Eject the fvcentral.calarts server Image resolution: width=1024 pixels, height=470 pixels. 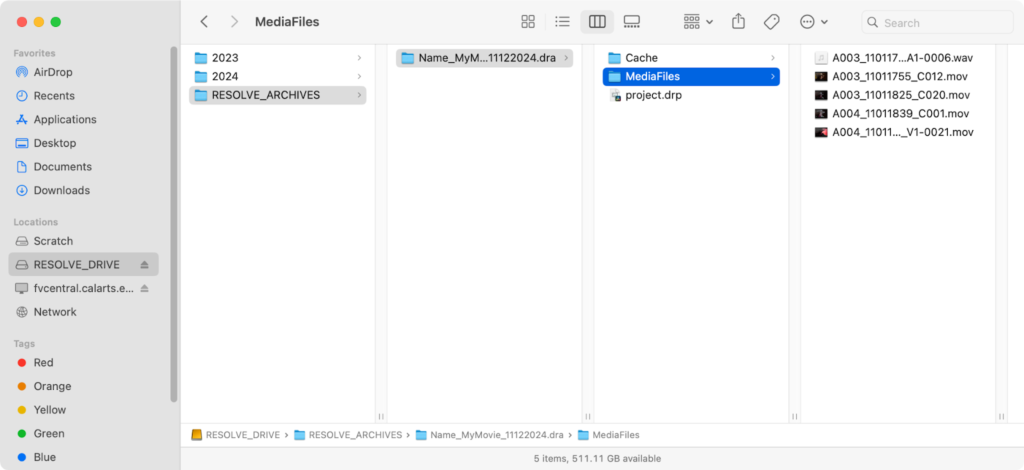[x=144, y=288]
